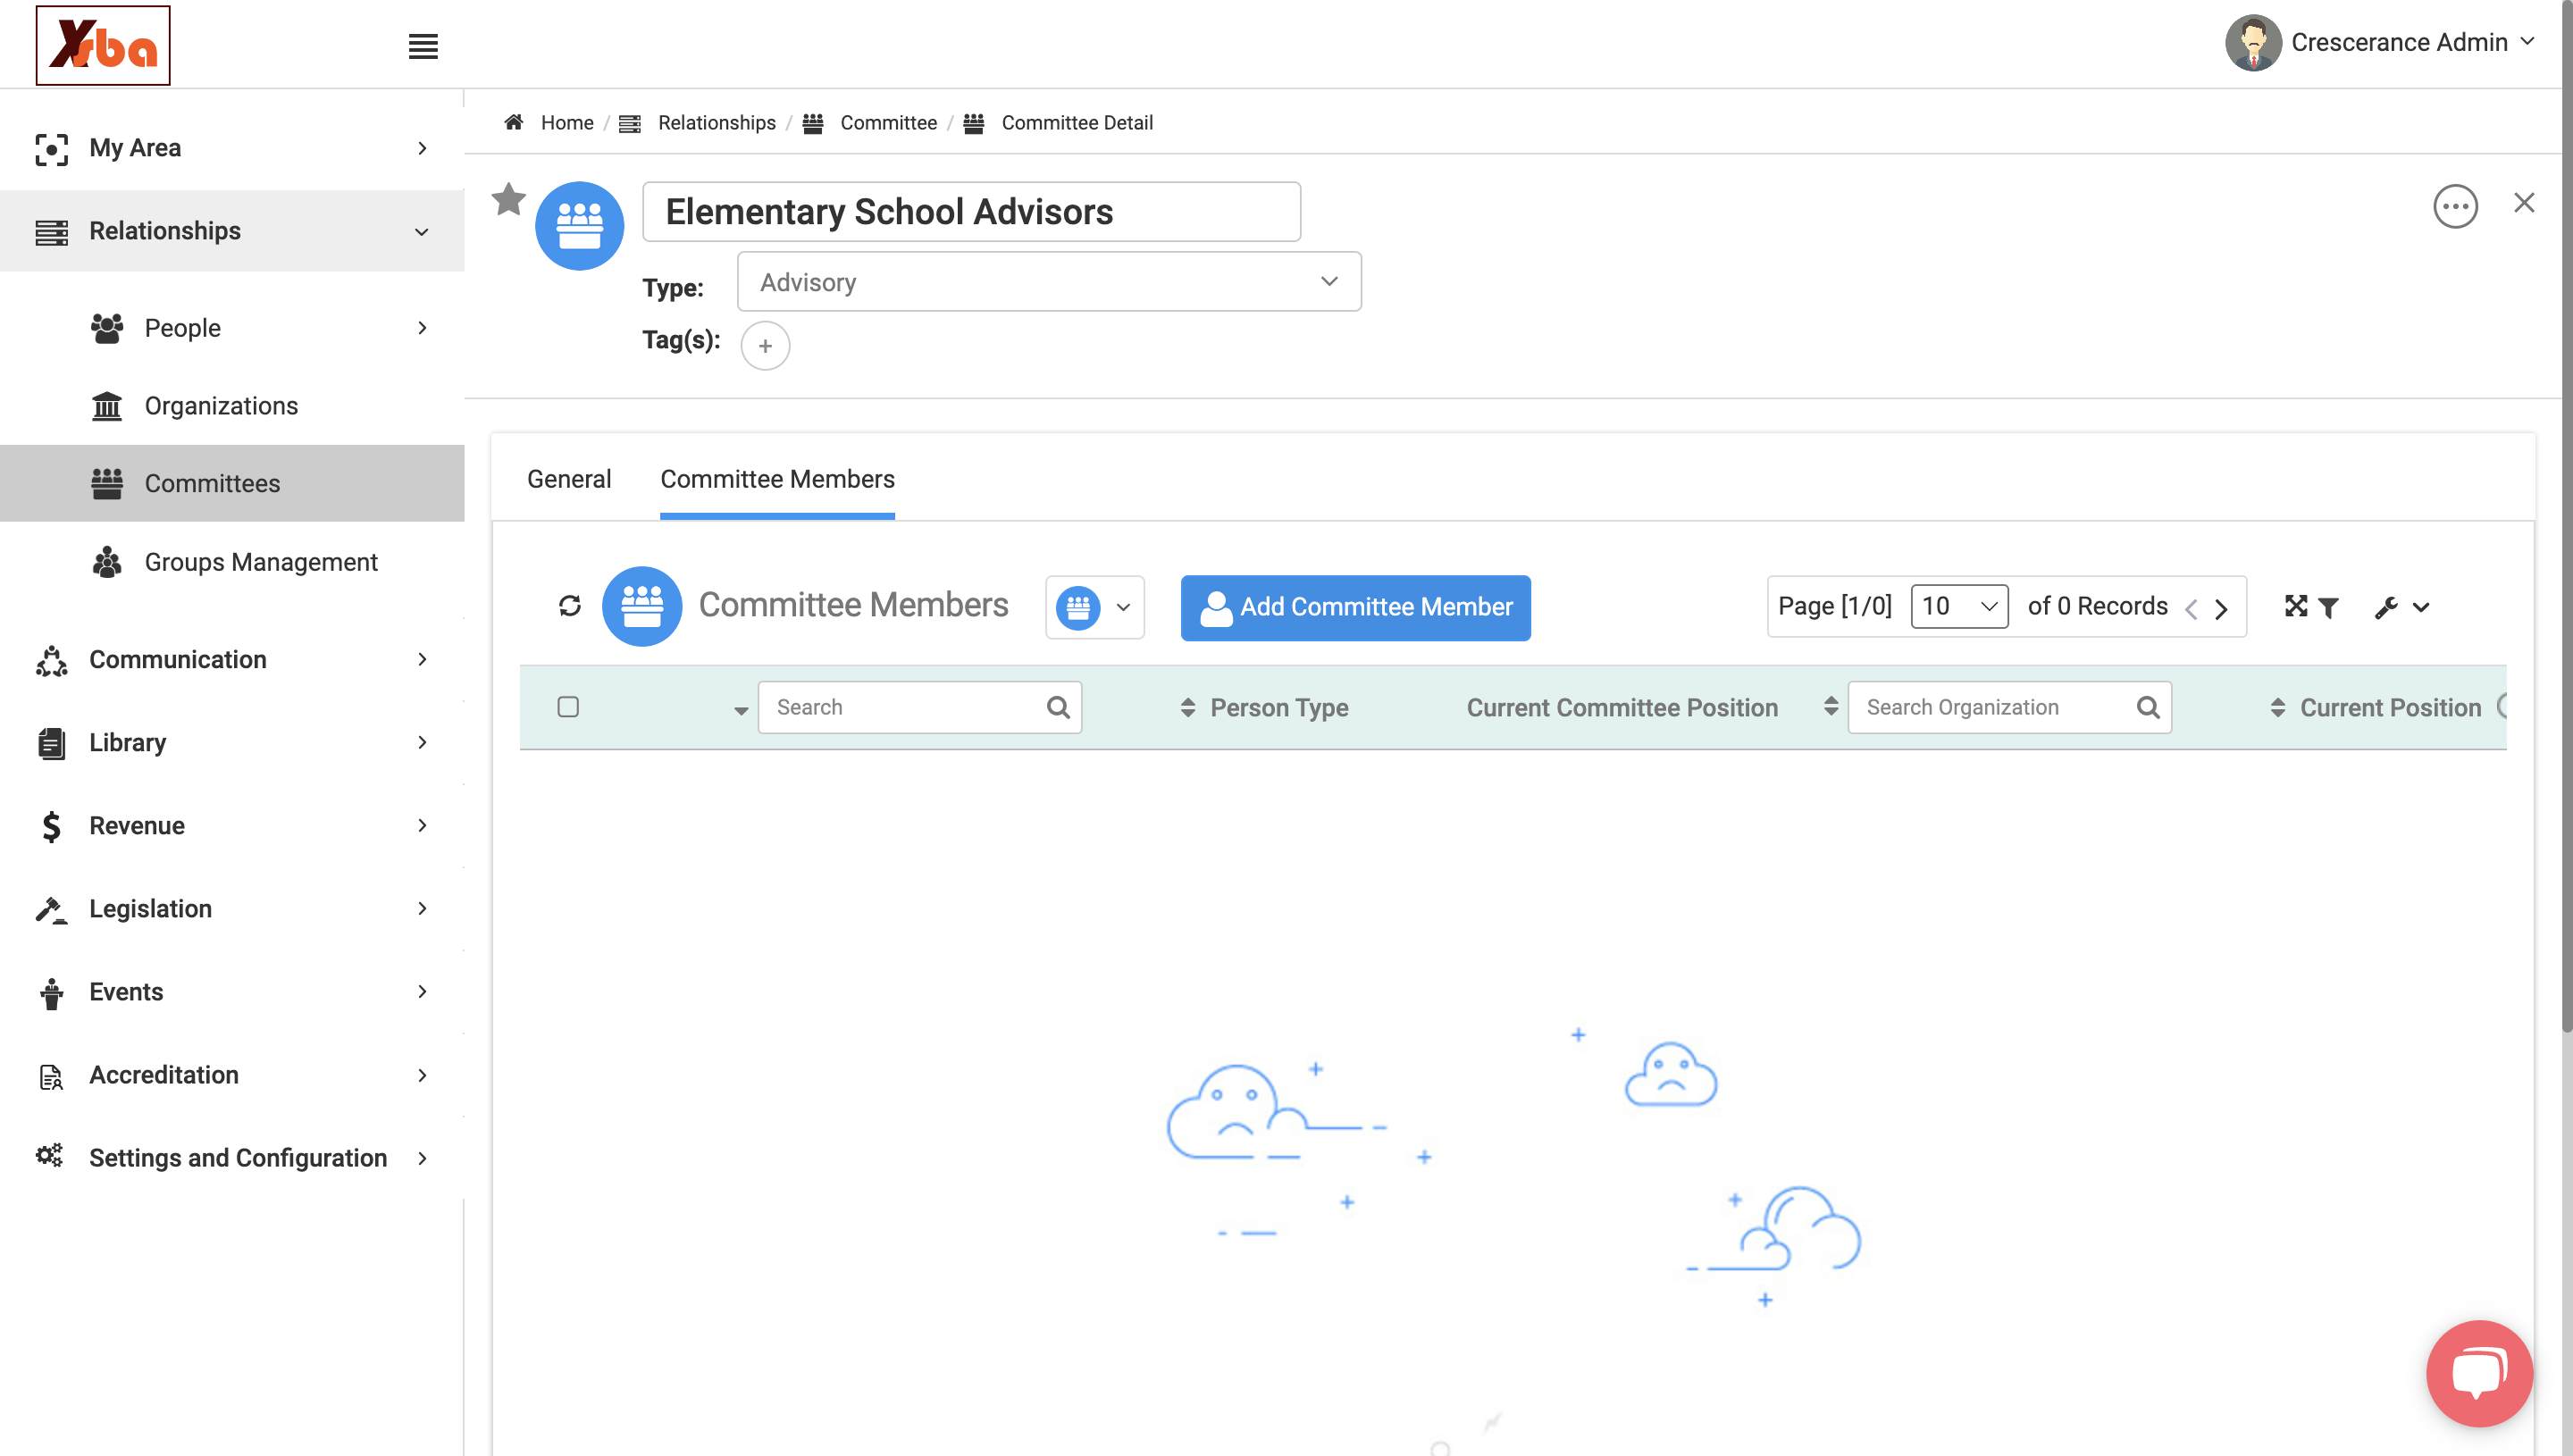The image size is (2573, 1456).
Task: Open the Crescerance Admin user menu
Action: coord(2380,42)
